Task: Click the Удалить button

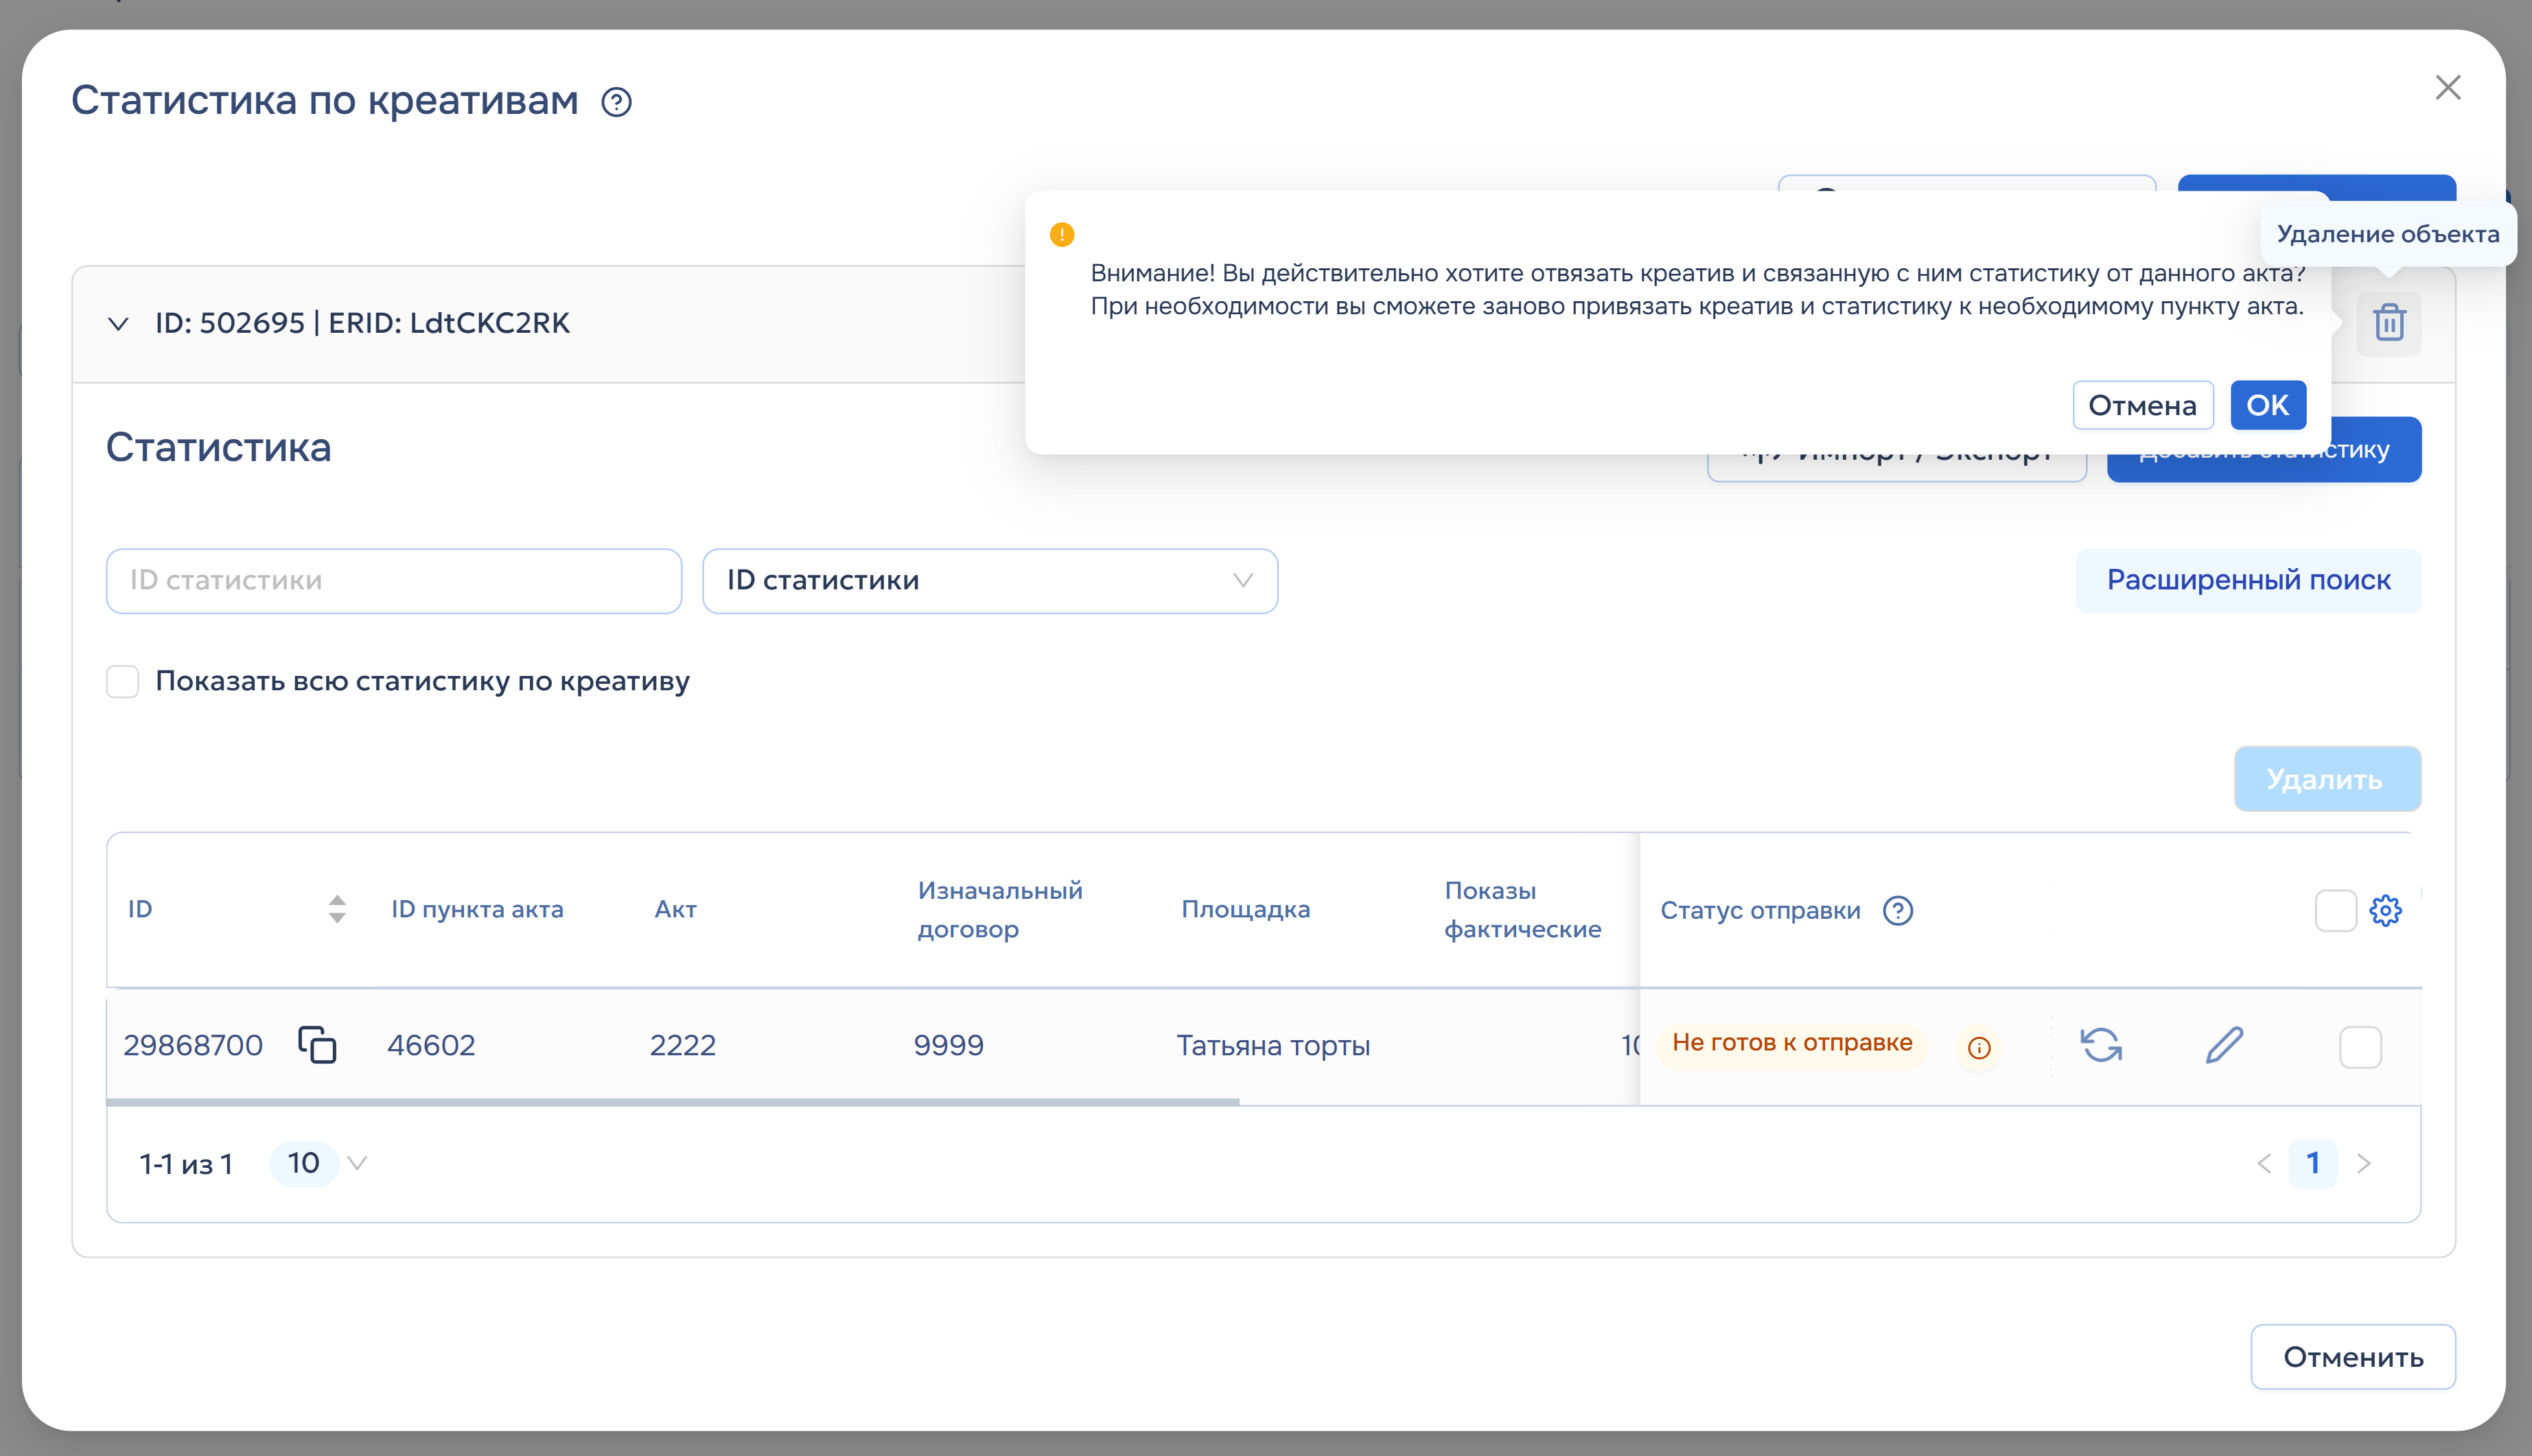Action: click(x=2327, y=779)
